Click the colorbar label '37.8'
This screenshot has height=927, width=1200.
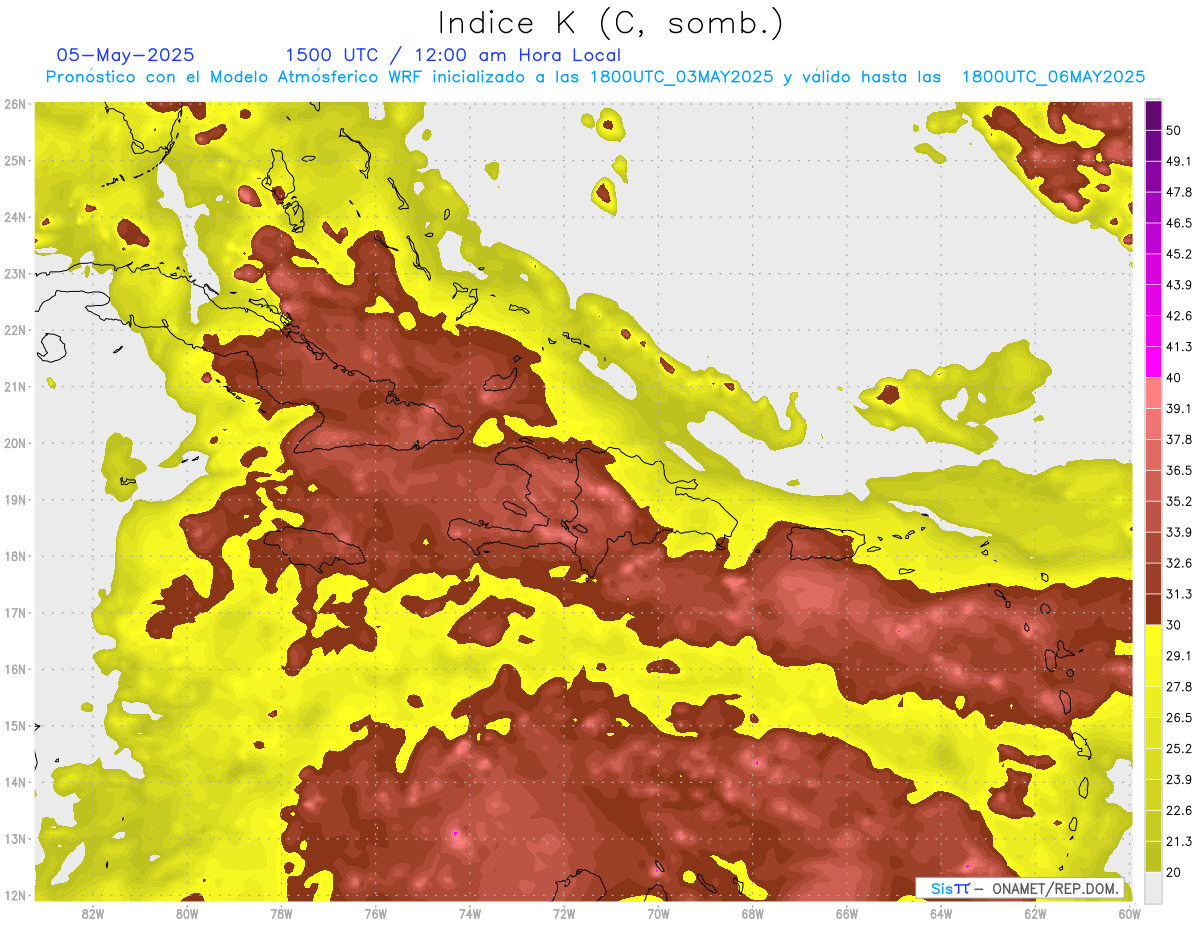click(1179, 440)
